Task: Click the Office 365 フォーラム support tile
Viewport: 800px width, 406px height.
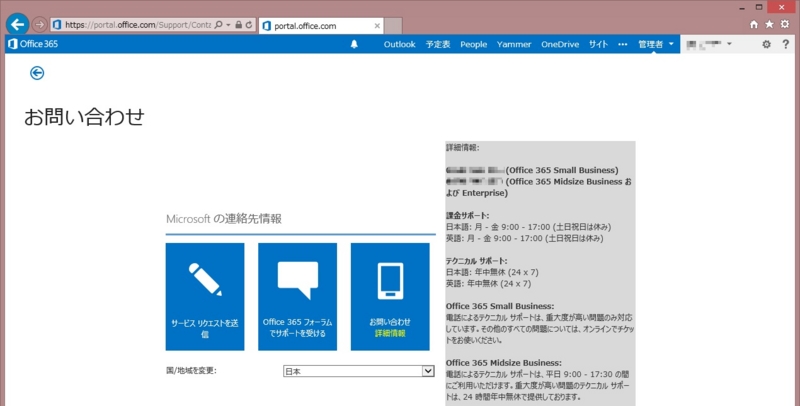Action: coord(297,296)
